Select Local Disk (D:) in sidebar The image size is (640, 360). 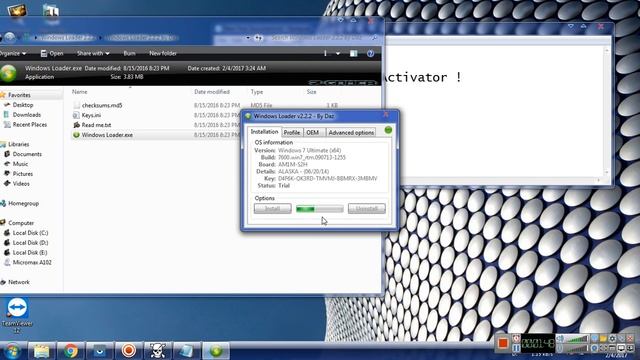(x=30, y=242)
